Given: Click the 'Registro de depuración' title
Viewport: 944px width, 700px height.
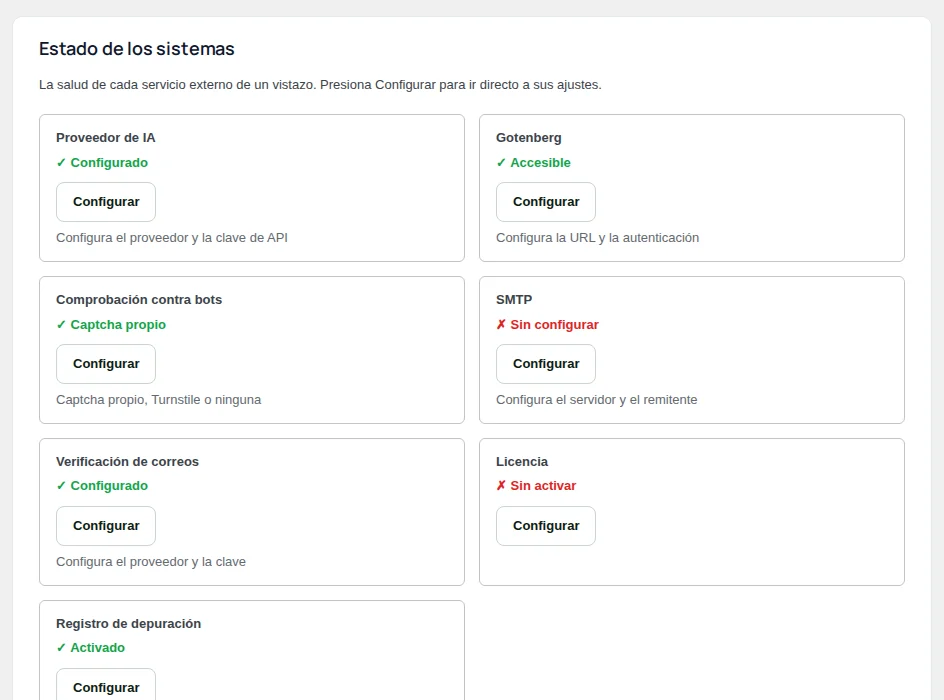Looking at the screenshot, I should click(x=128, y=624).
